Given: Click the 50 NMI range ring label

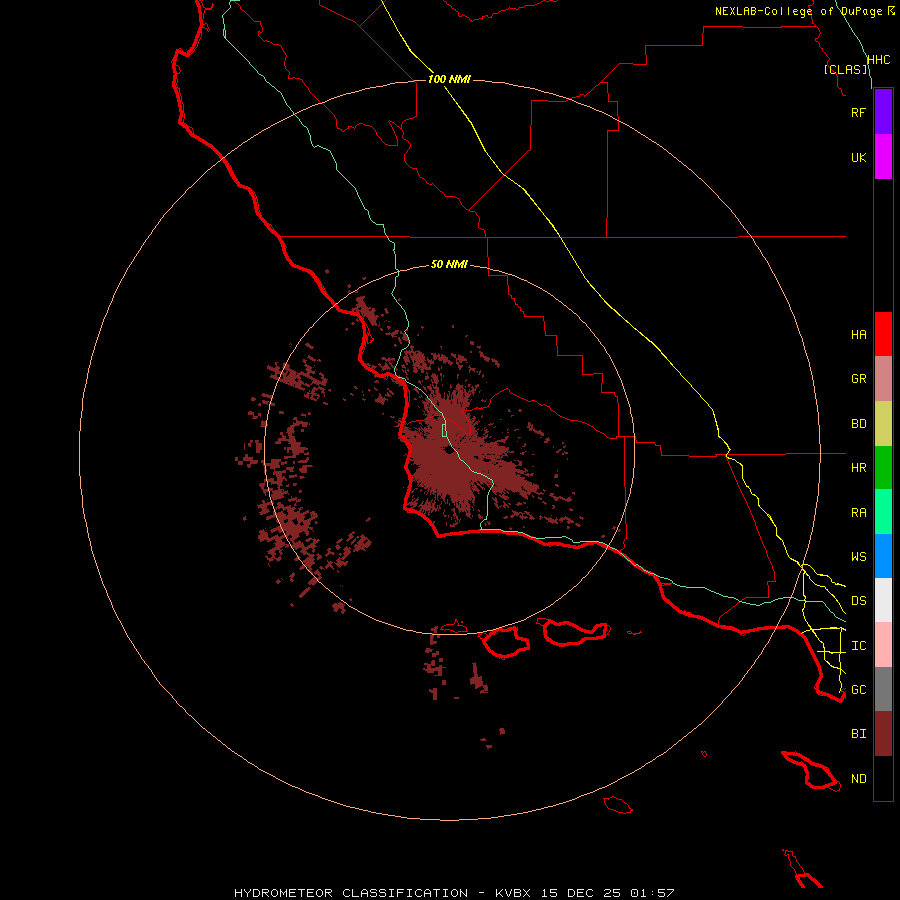Looking at the screenshot, I should click(x=449, y=264).
